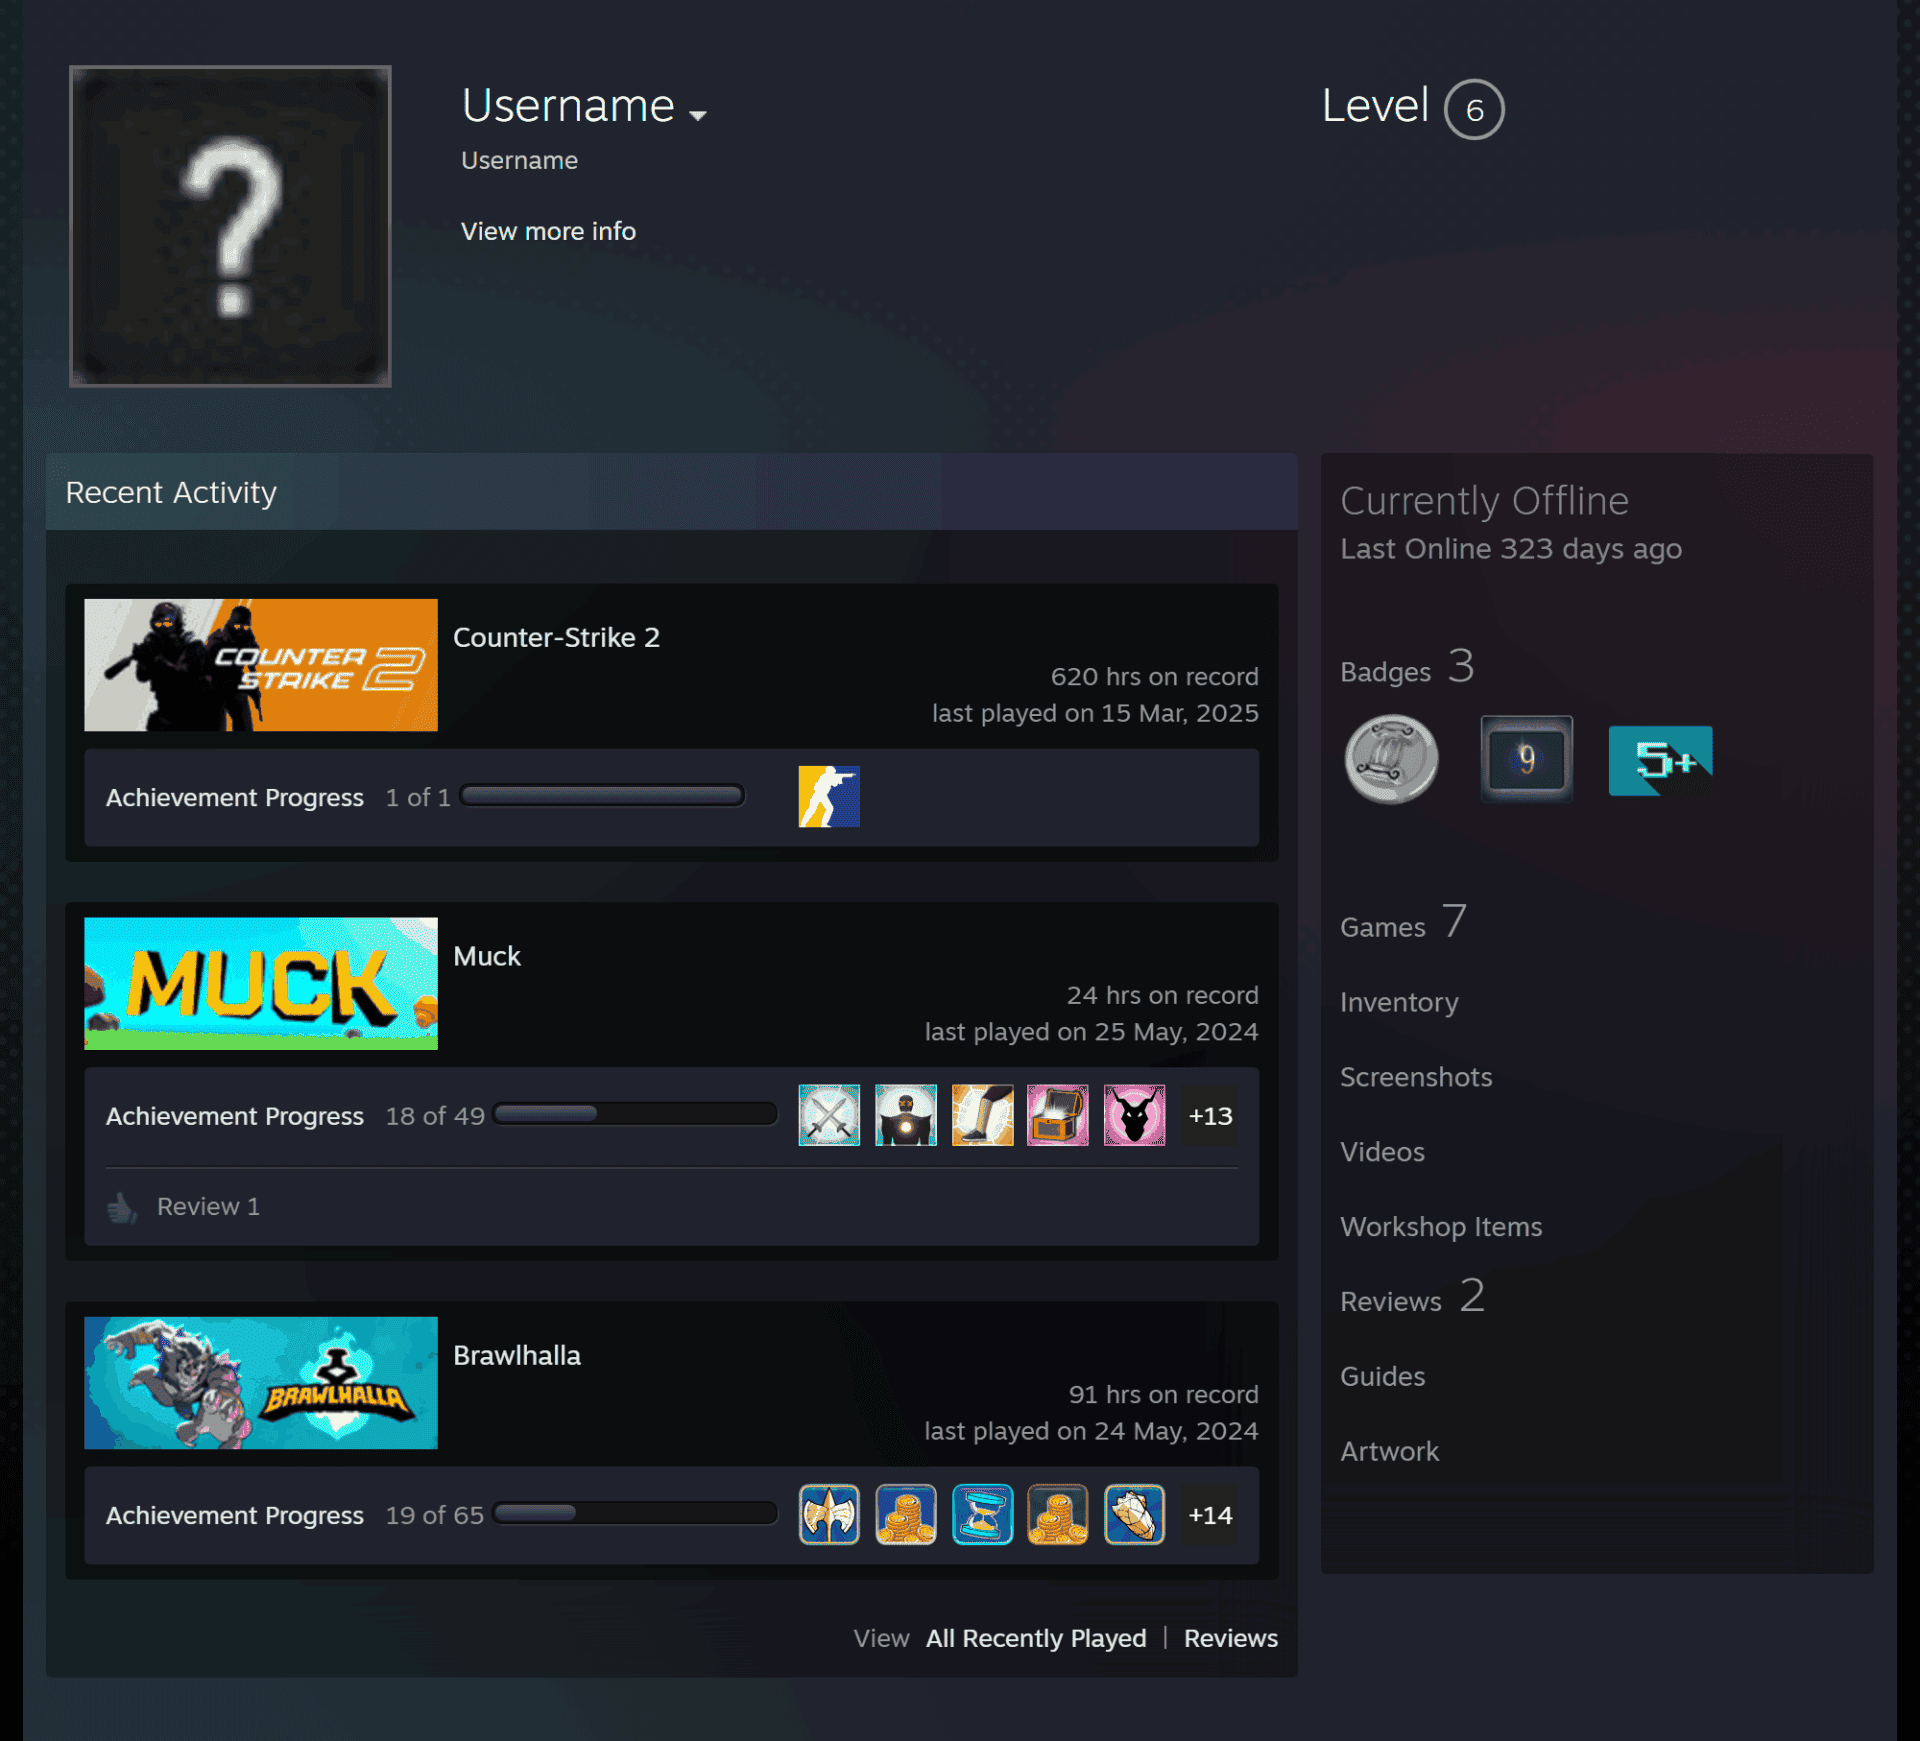The height and width of the screenshot is (1741, 1920).
Task: Show the +14 more Brawlhalla achievements
Action: point(1210,1514)
